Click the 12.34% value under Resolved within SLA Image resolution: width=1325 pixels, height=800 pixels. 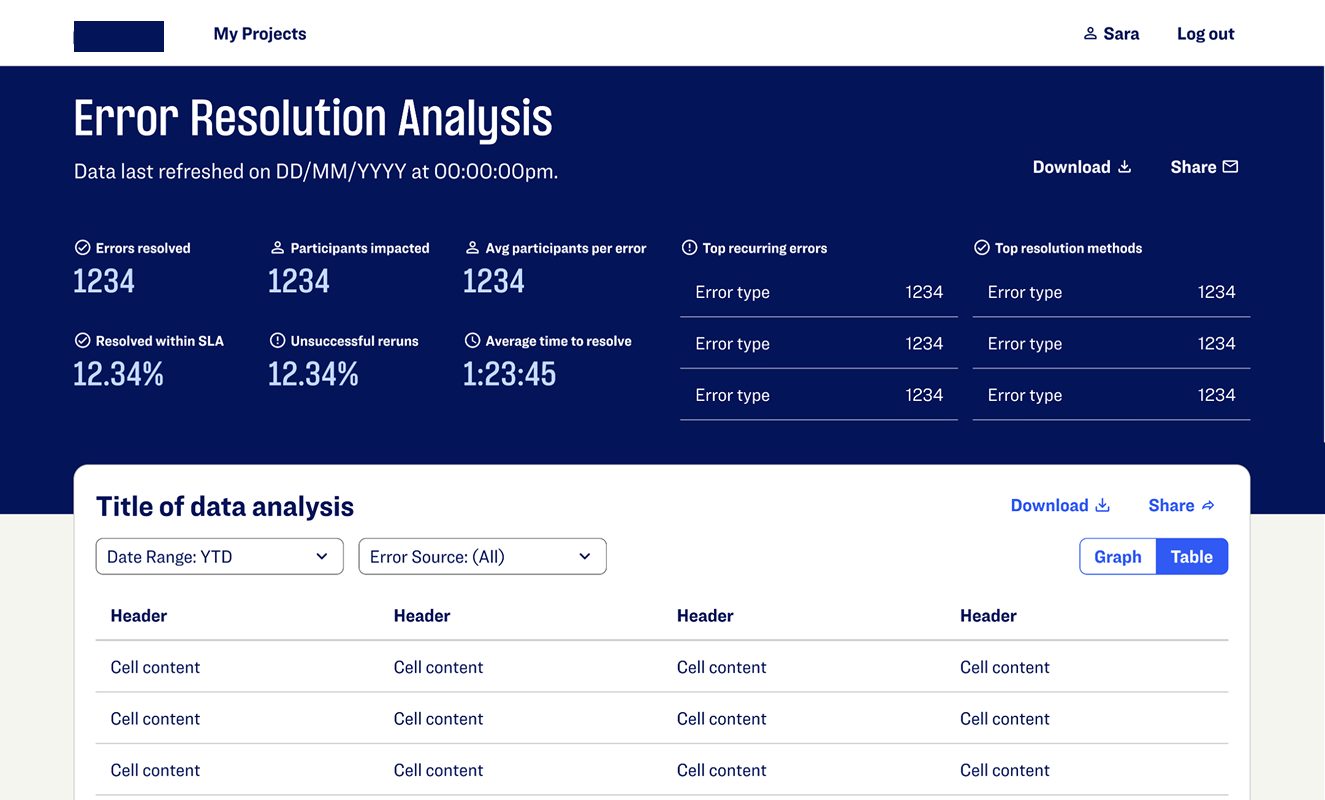click(x=119, y=374)
